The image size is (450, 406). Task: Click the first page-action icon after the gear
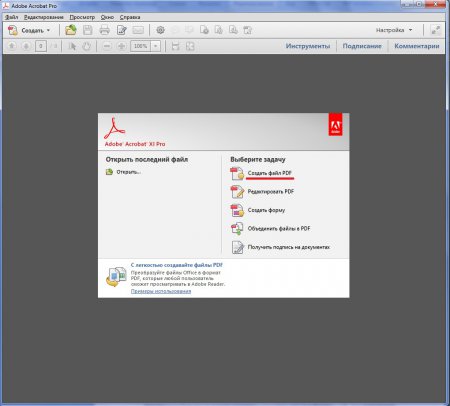[204, 30]
